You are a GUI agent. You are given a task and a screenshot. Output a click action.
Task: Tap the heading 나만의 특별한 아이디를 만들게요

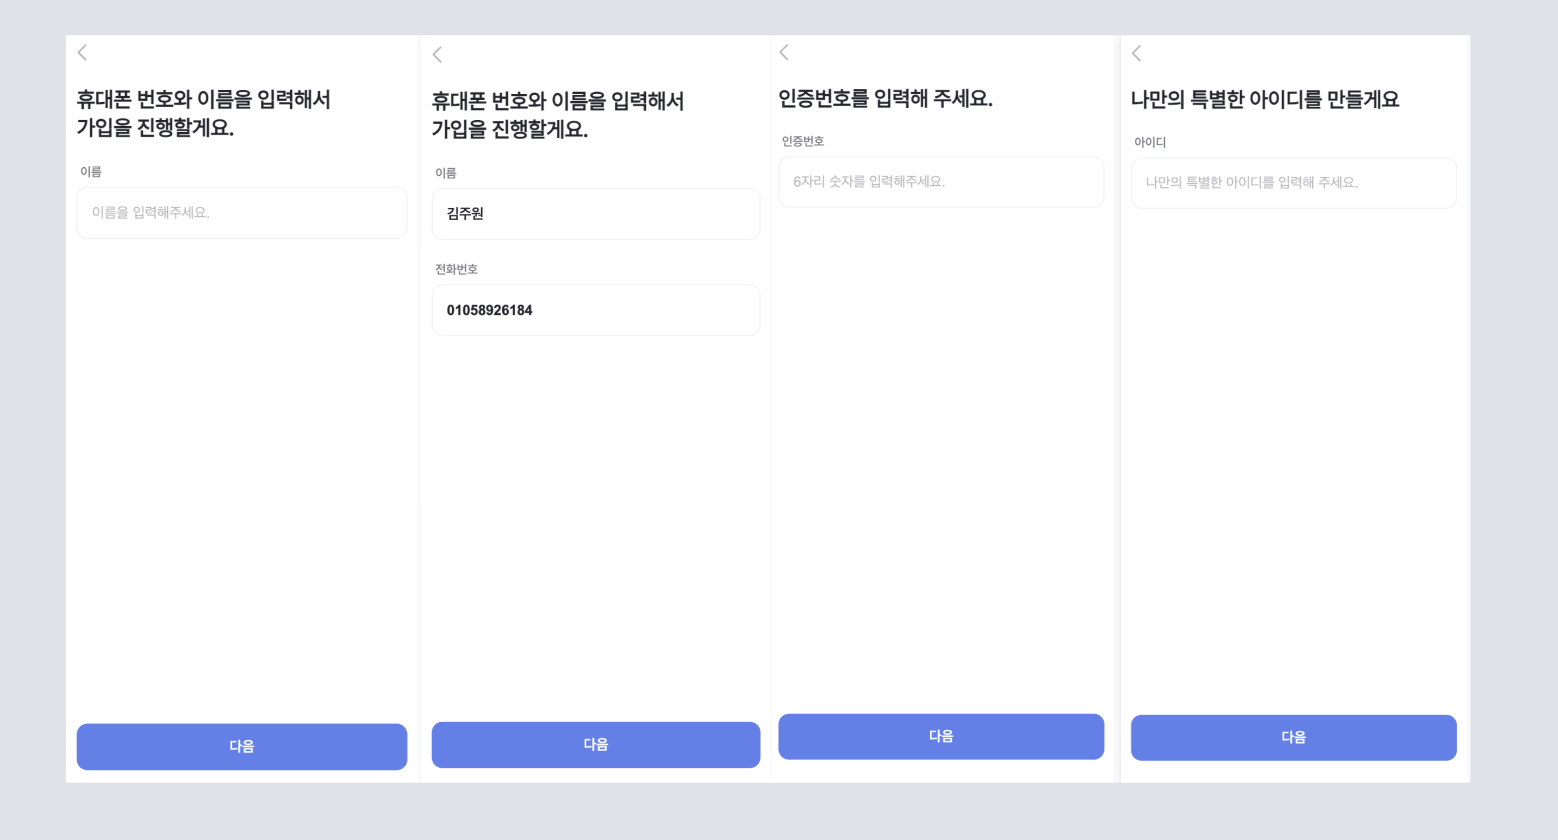[1266, 100]
